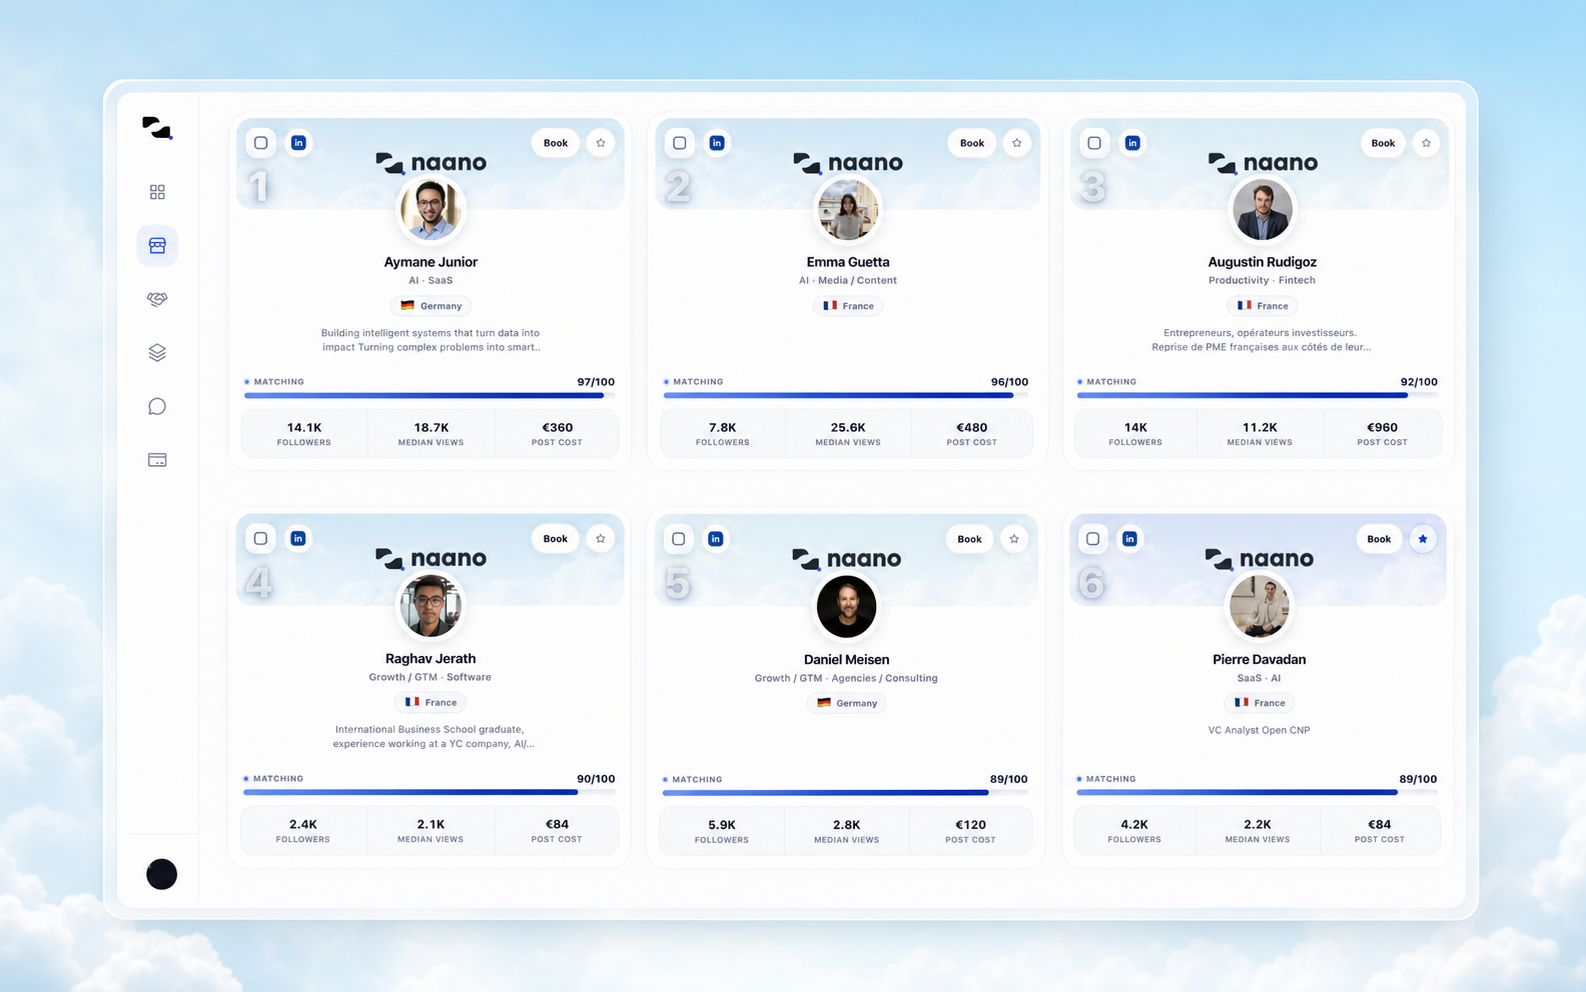Open Emma Guetta's profile photo

tap(848, 210)
